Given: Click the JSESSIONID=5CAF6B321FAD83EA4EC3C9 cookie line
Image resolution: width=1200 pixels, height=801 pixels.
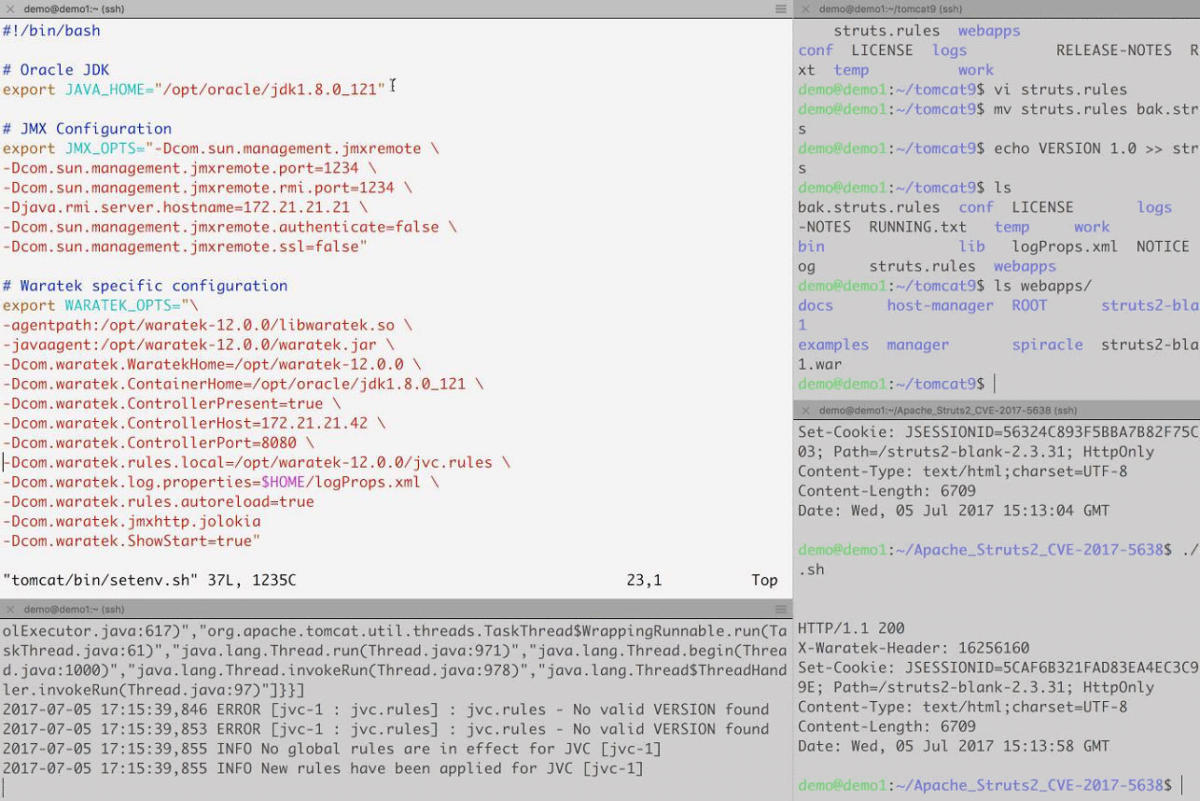Looking at the screenshot, I should point(998,668).
